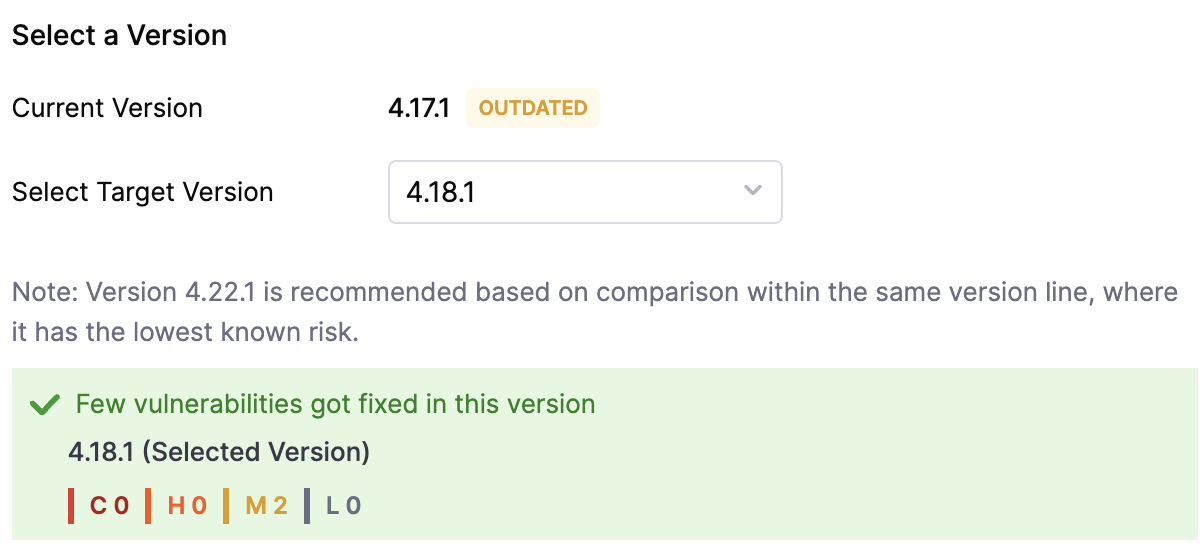Select the medium M2 vulnerability count
Image resolution: width=1204 pixels, height=554 pixels.
[x=266, y=506]
